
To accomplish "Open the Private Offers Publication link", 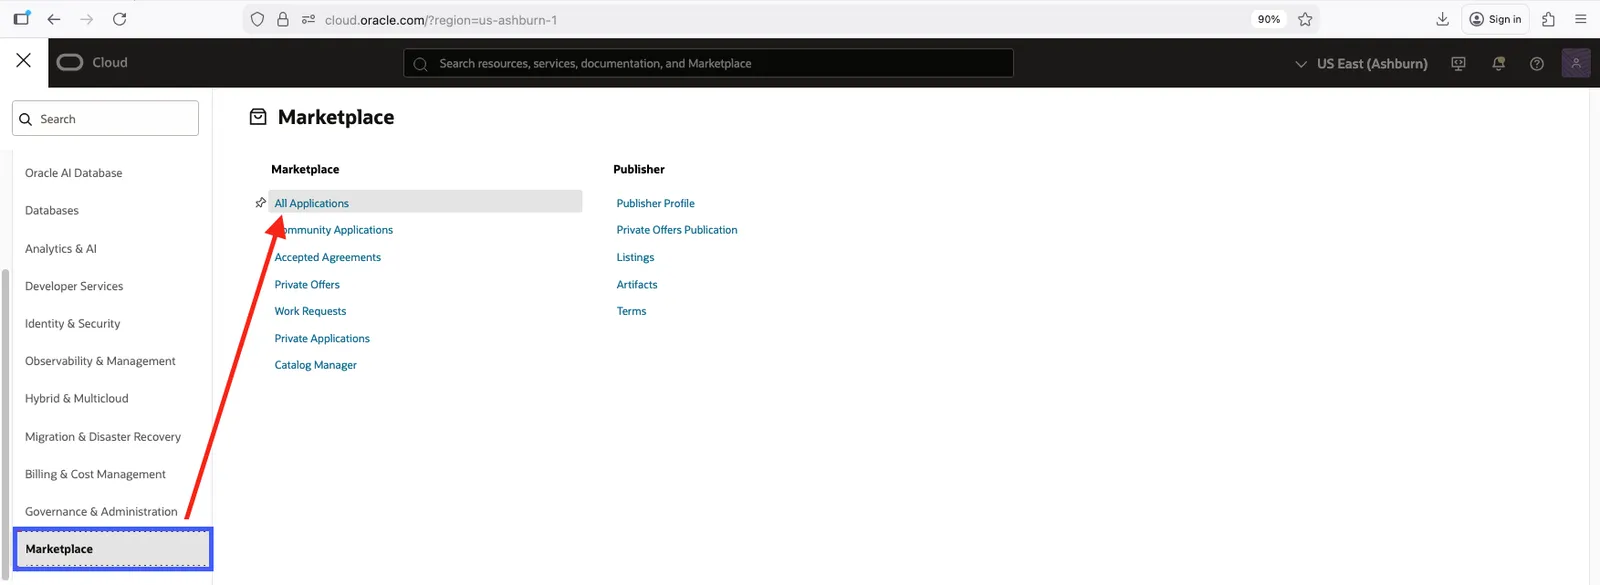I will (x=677, y=230).
